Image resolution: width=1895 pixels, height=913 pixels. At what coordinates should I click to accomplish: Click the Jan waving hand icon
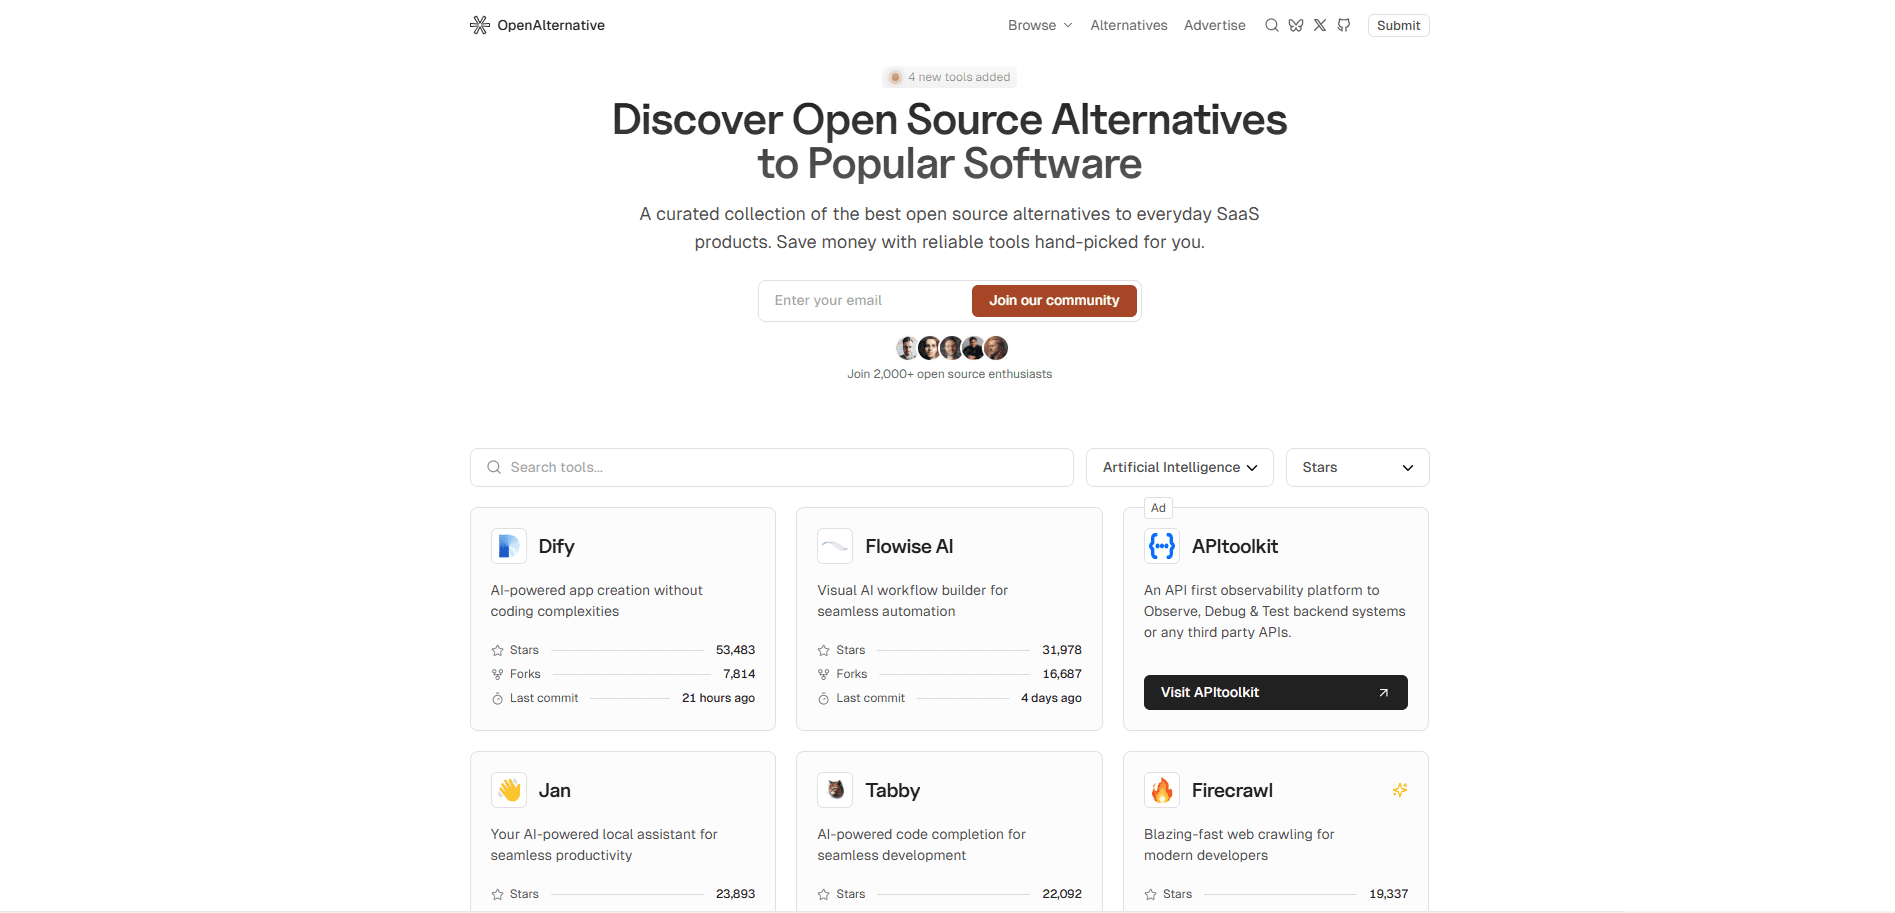pyautogui.click(x=509, y=790)
